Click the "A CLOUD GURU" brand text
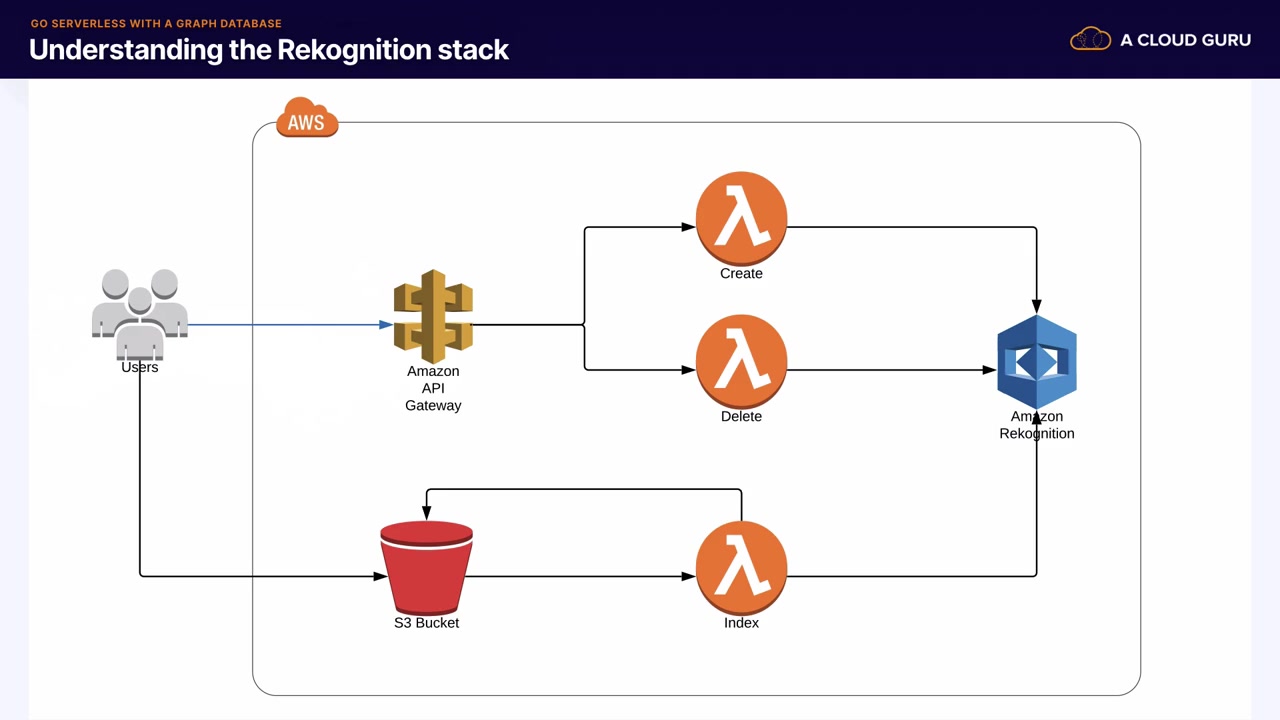Viewport: 1280px width, 720px height. pyautogui.click(x=1185, y=40)
